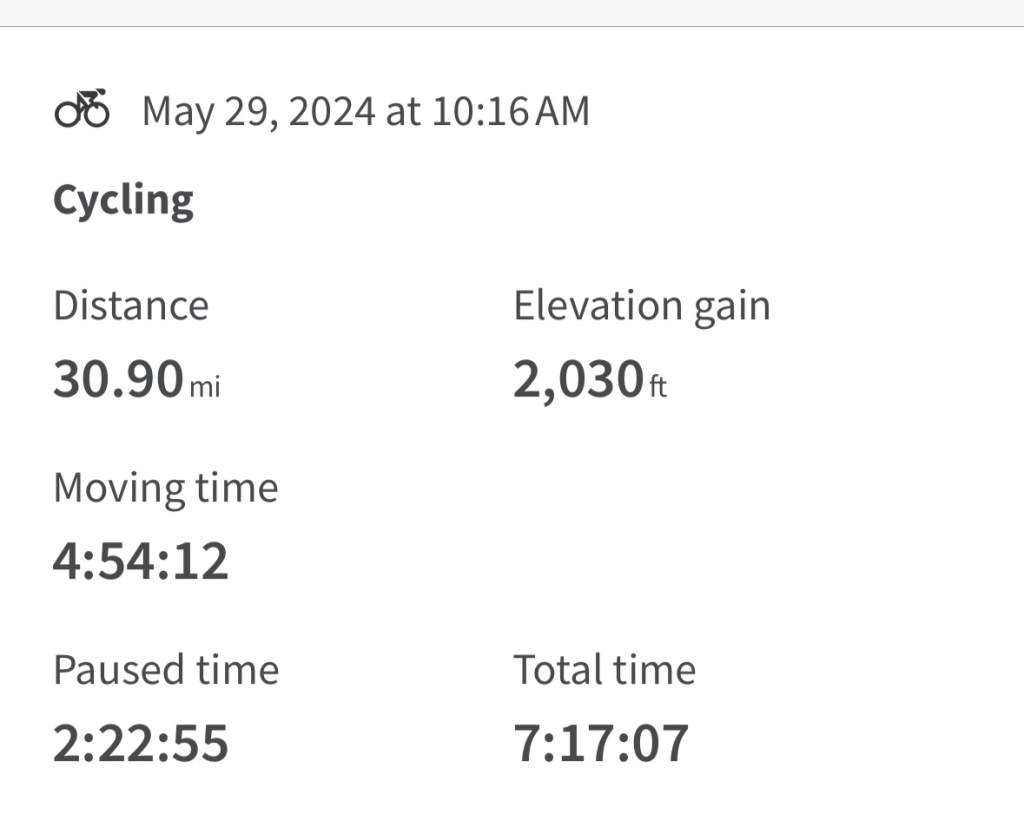Click the cycling bike icon
1024x827 pixels.
(82, 109)
